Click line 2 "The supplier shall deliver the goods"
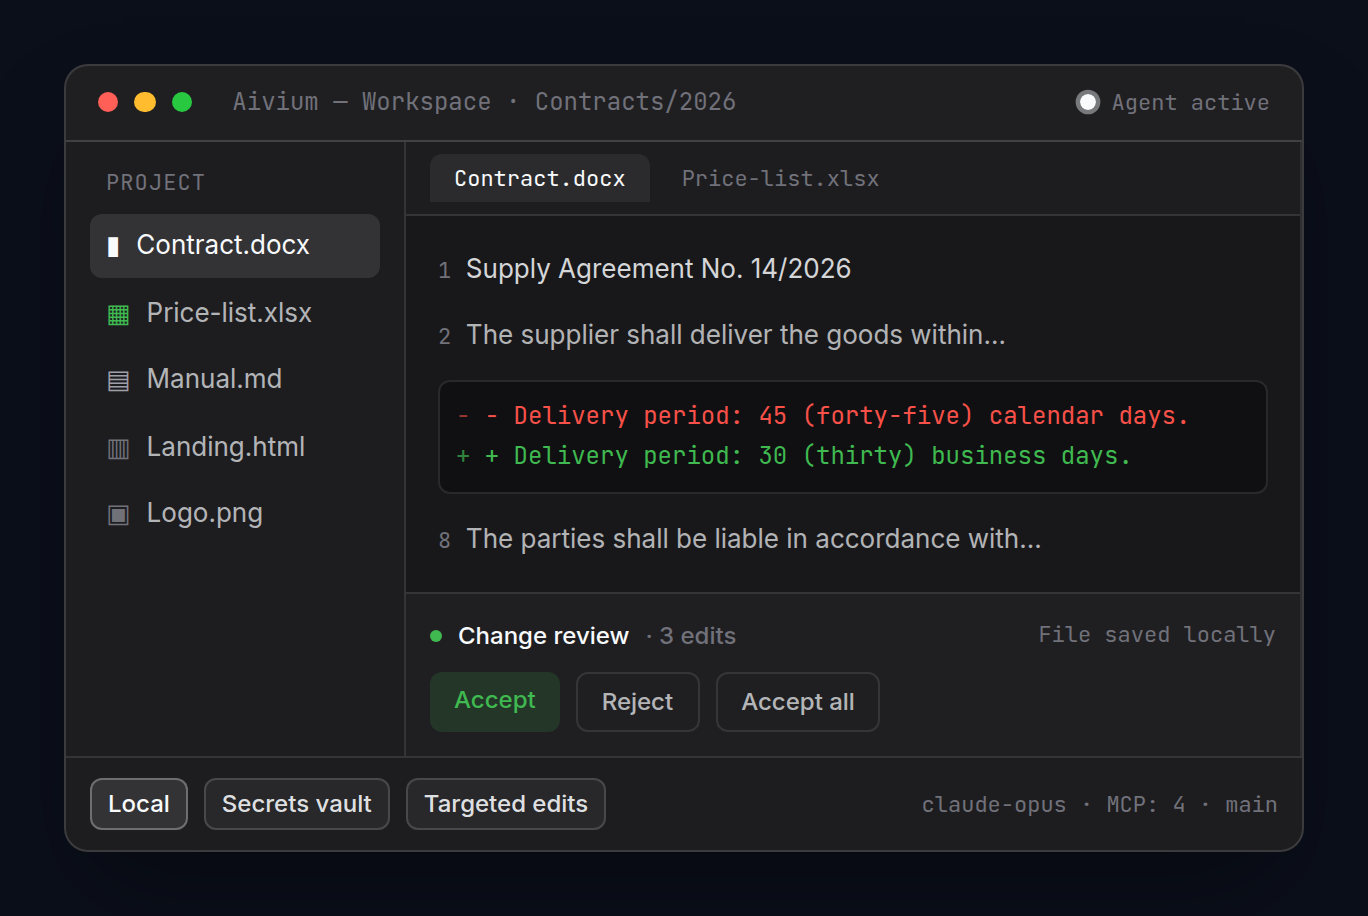This screenshot has width=1368, height=916. coord(736,335)
